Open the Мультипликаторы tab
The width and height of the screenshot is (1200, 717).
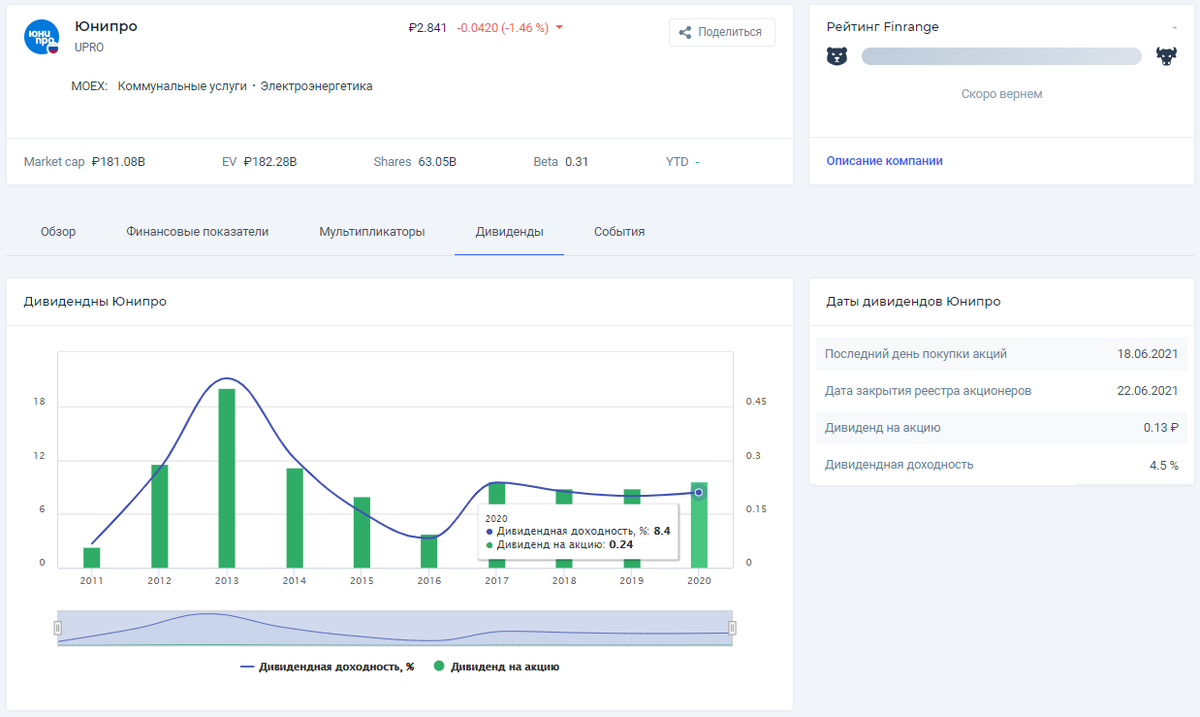point(372,232)
